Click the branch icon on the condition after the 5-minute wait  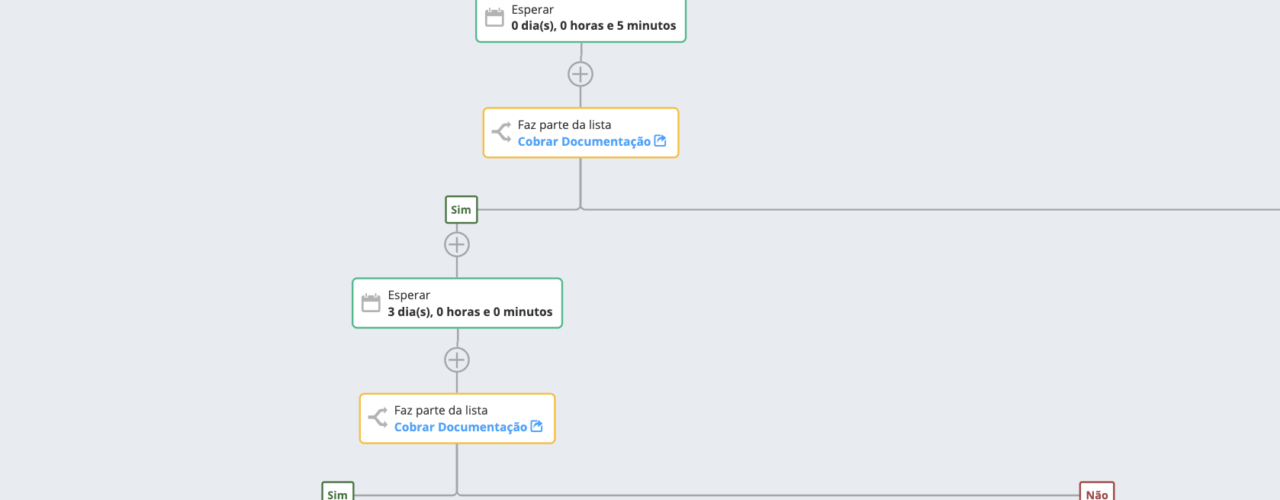(x=501, y=133)
